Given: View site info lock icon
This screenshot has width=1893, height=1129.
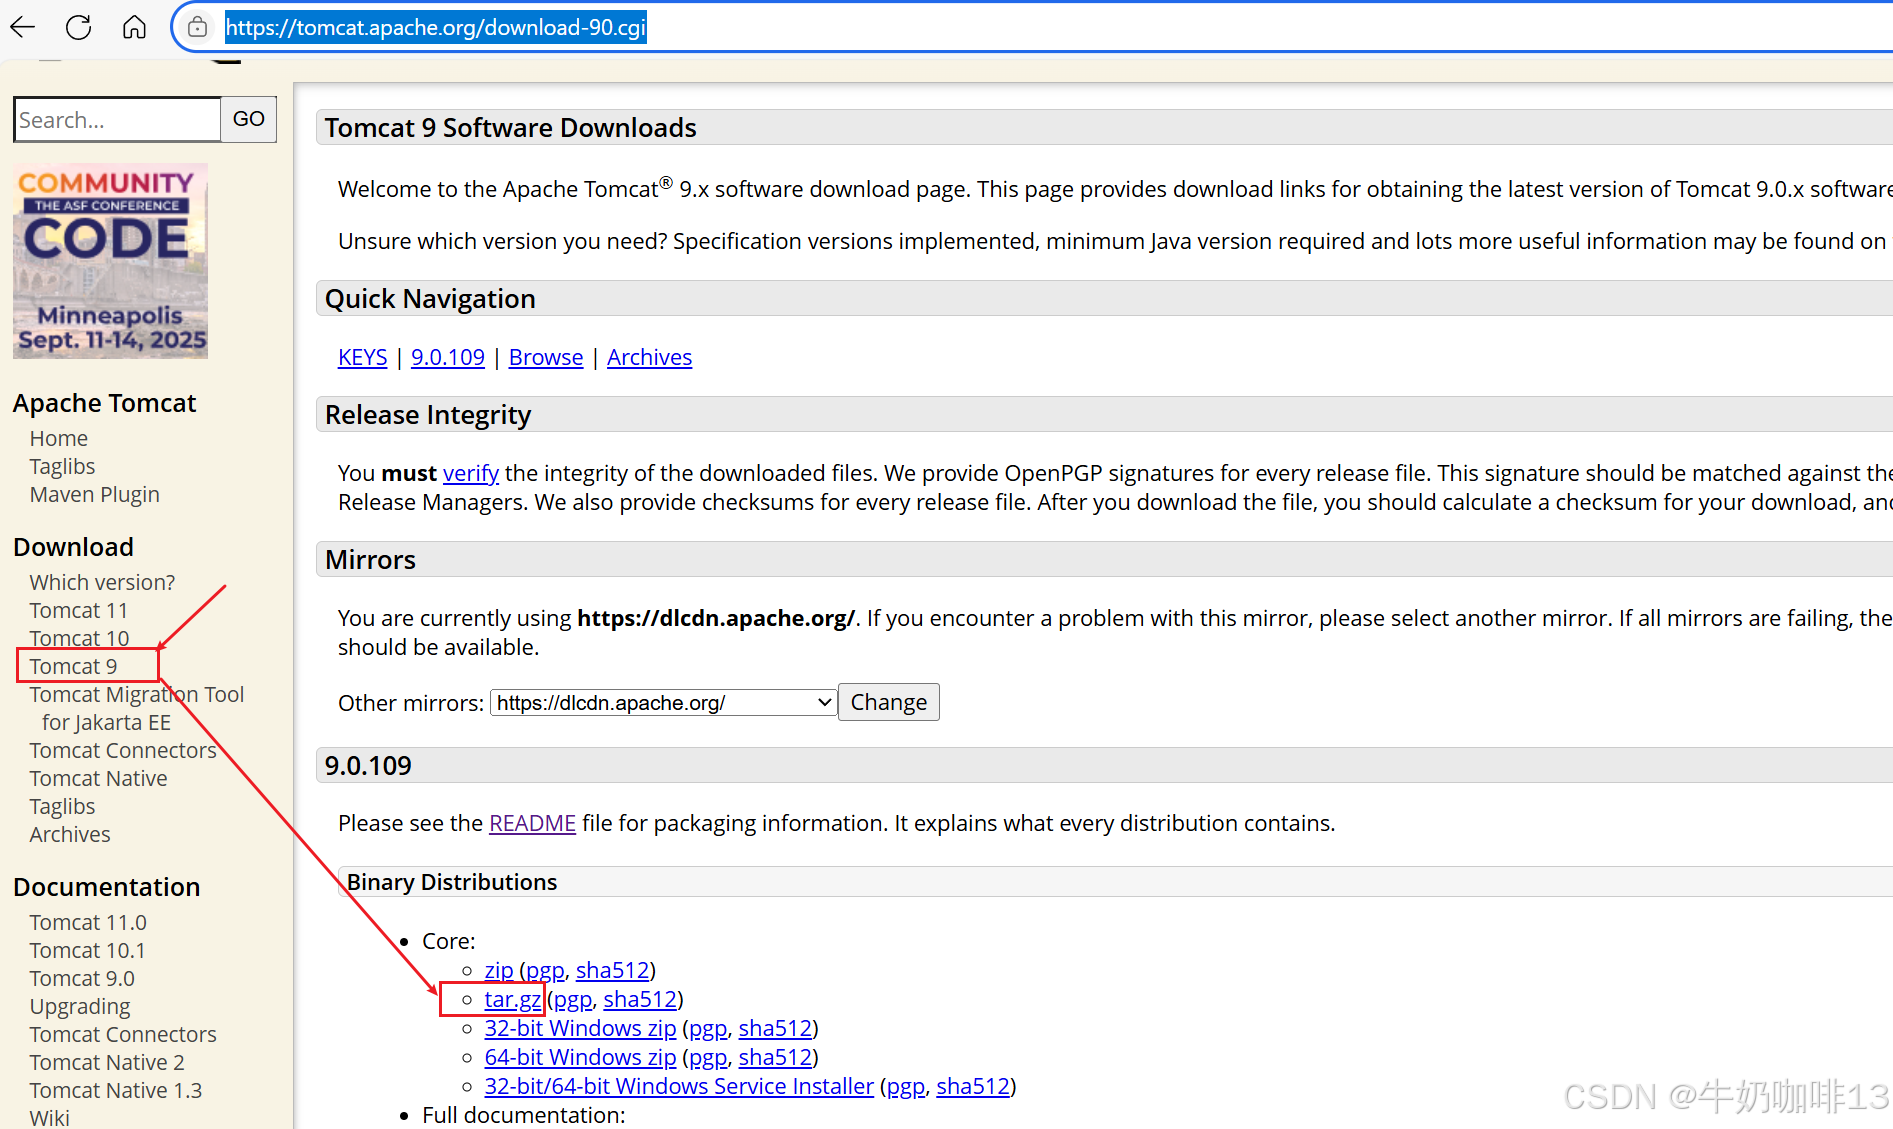Looking at the screenshot, I should pos(198,27).
